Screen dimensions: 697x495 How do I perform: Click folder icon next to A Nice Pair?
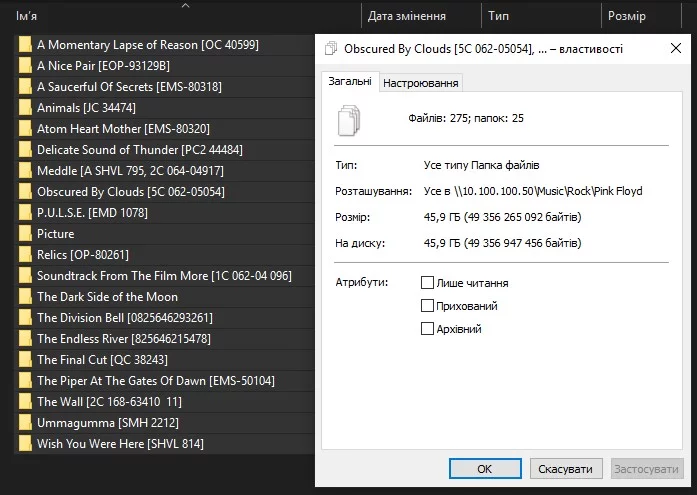coord(25,66)
